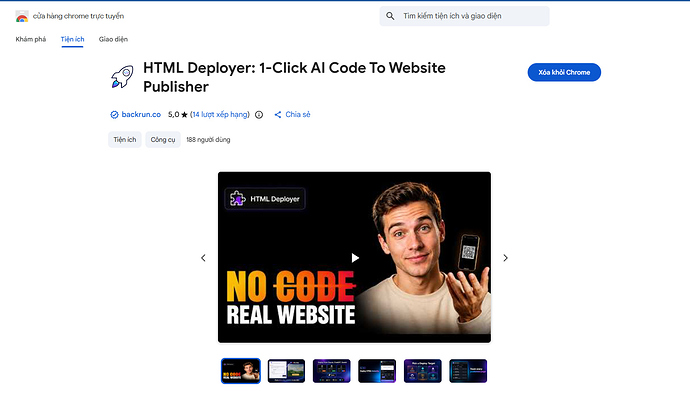Screen dimensions: 690x402
Task: Select the sixth screenshot thumbnail
Action: click(468, 371)
